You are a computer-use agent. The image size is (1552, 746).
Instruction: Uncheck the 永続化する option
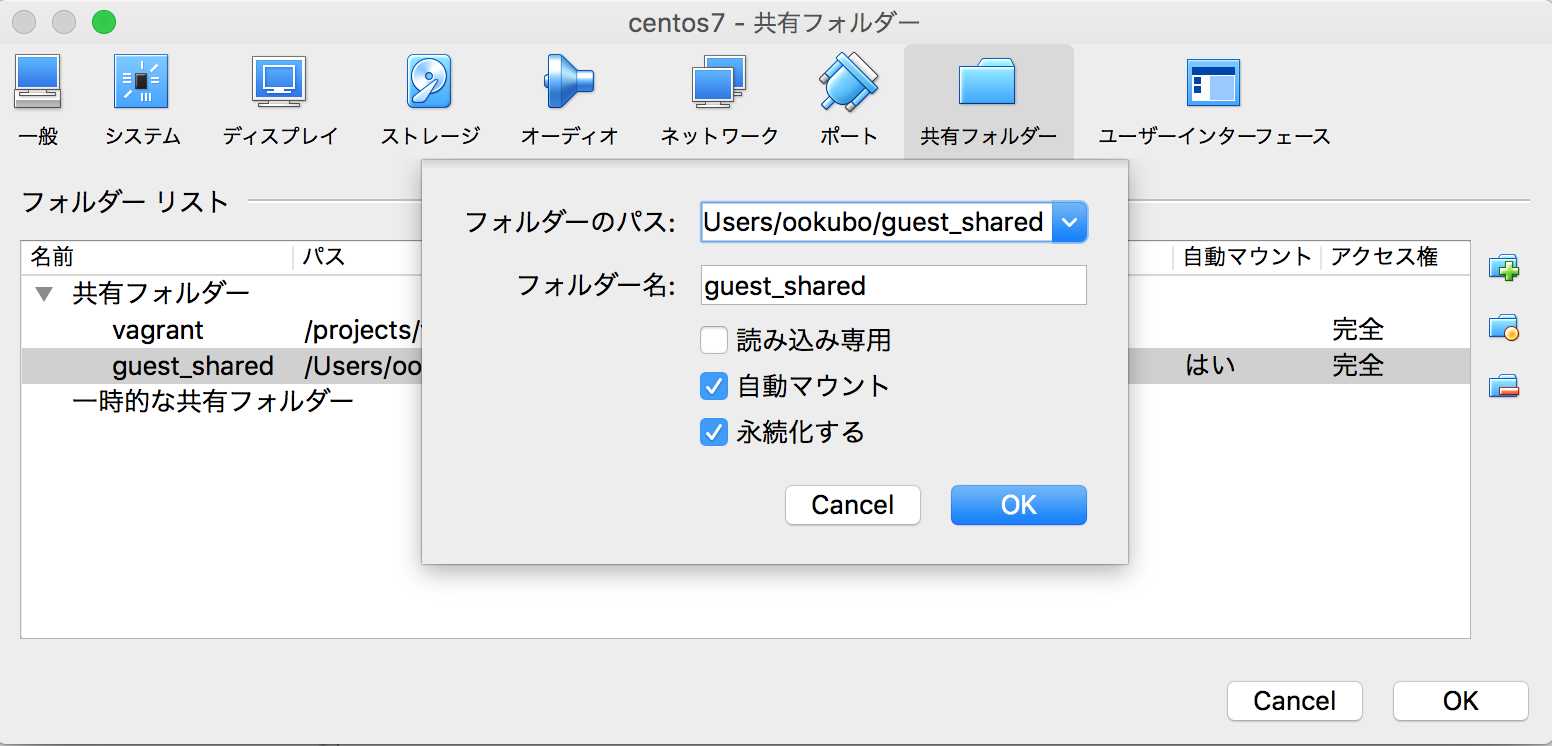coord(714,432)
